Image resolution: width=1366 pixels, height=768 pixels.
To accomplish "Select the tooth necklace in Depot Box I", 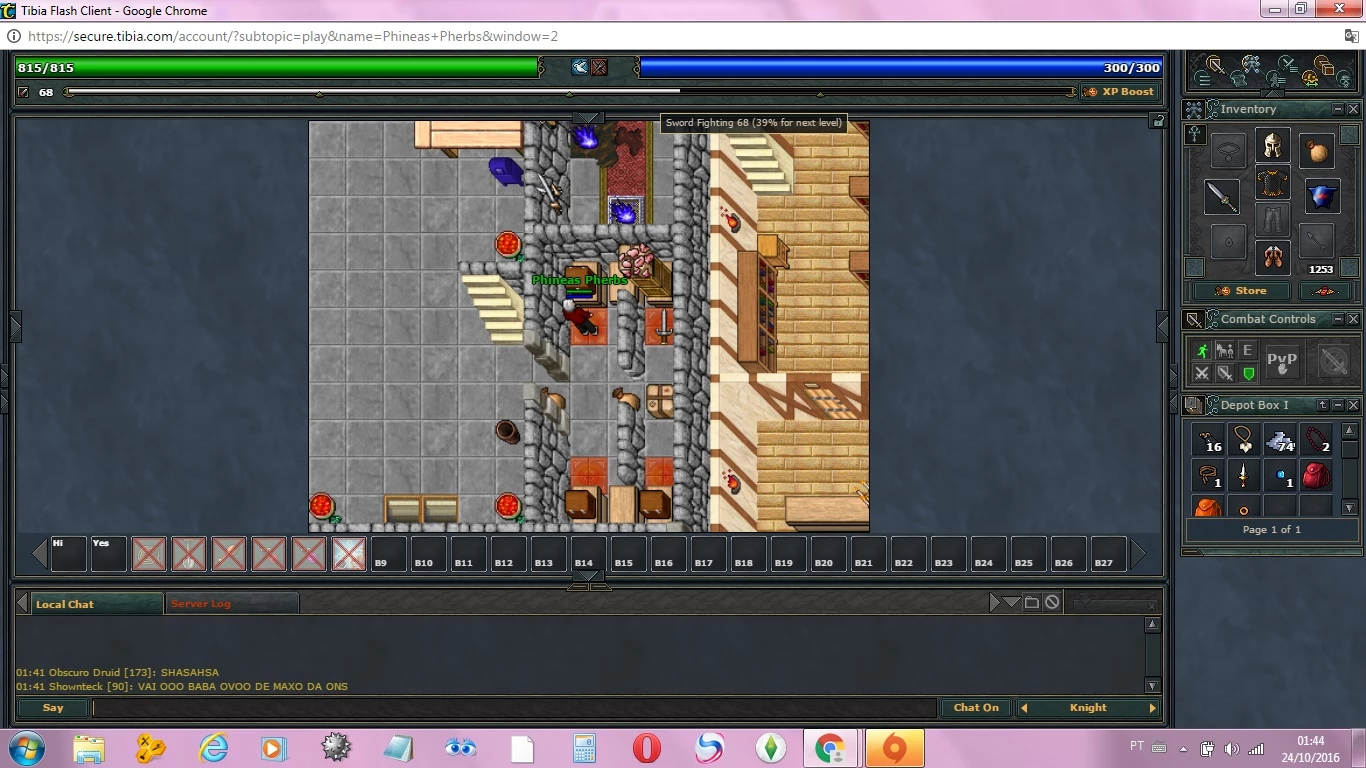I will click(1244, 439).
